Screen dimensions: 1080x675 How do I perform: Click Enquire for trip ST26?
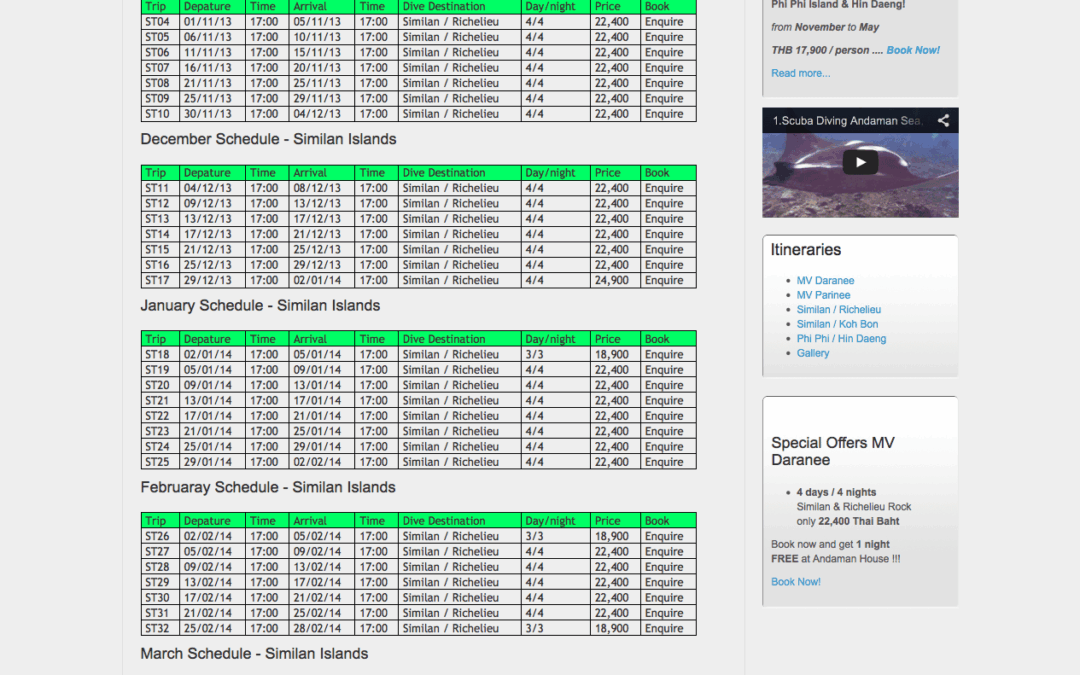pos(664,536)
